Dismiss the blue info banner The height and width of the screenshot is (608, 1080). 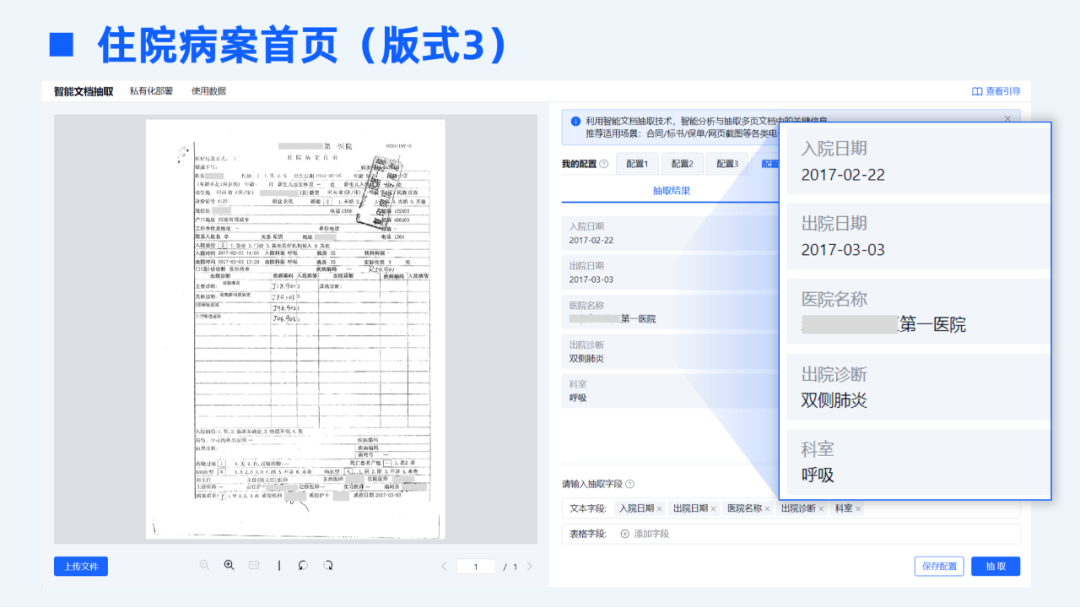point(1008,119)
